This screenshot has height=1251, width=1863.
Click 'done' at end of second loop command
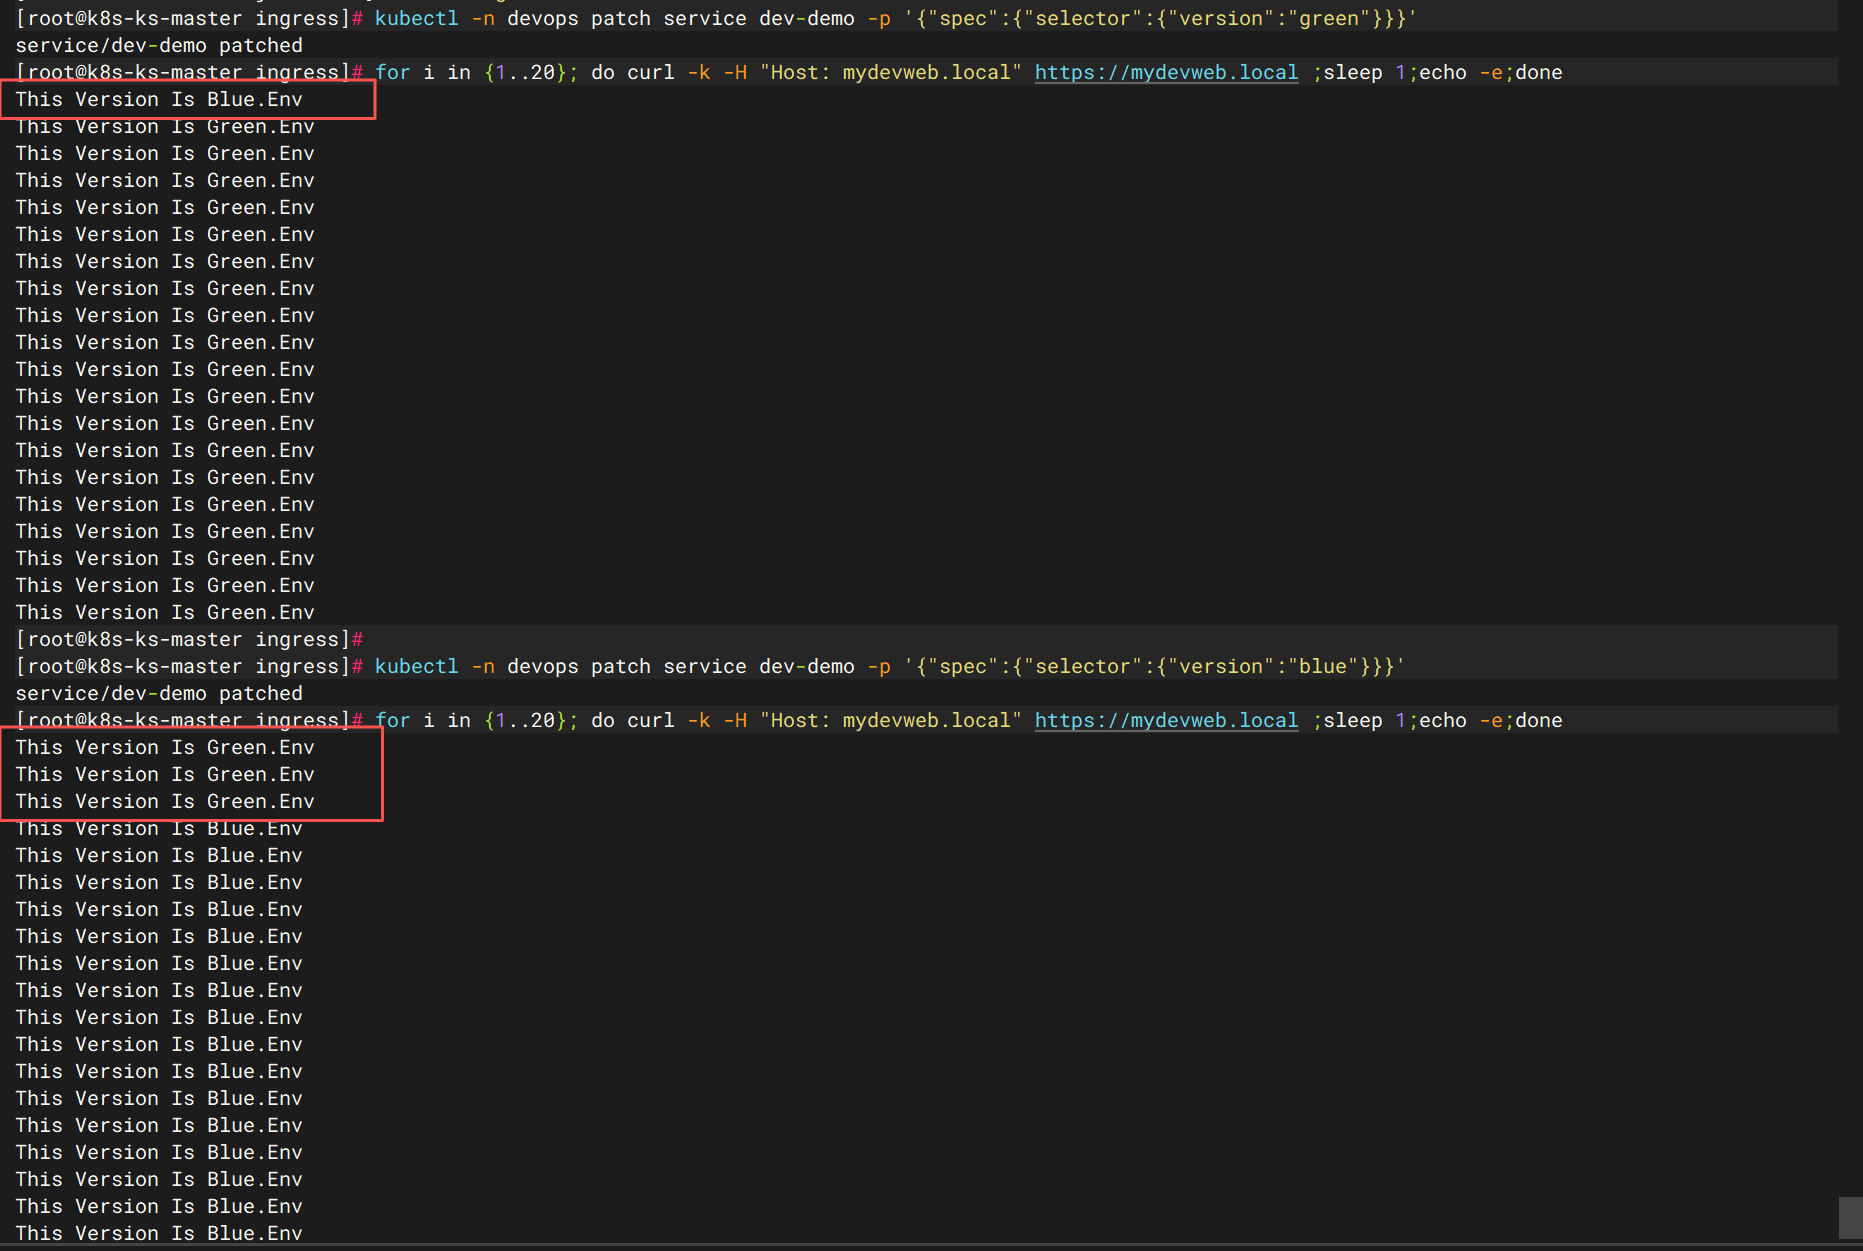coord(1538,720)
